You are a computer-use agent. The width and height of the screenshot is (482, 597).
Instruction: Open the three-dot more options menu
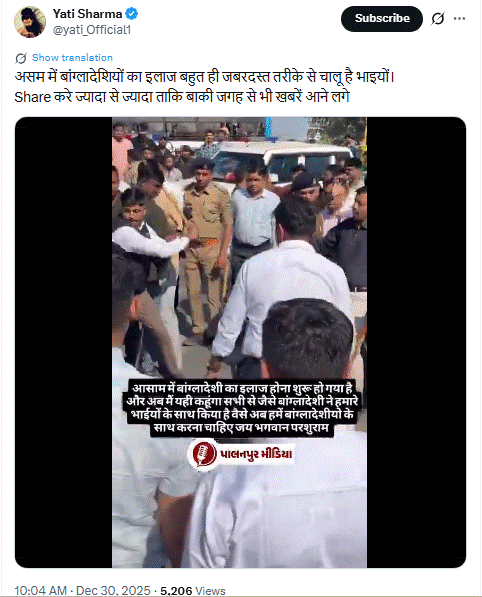click(460, 18)
